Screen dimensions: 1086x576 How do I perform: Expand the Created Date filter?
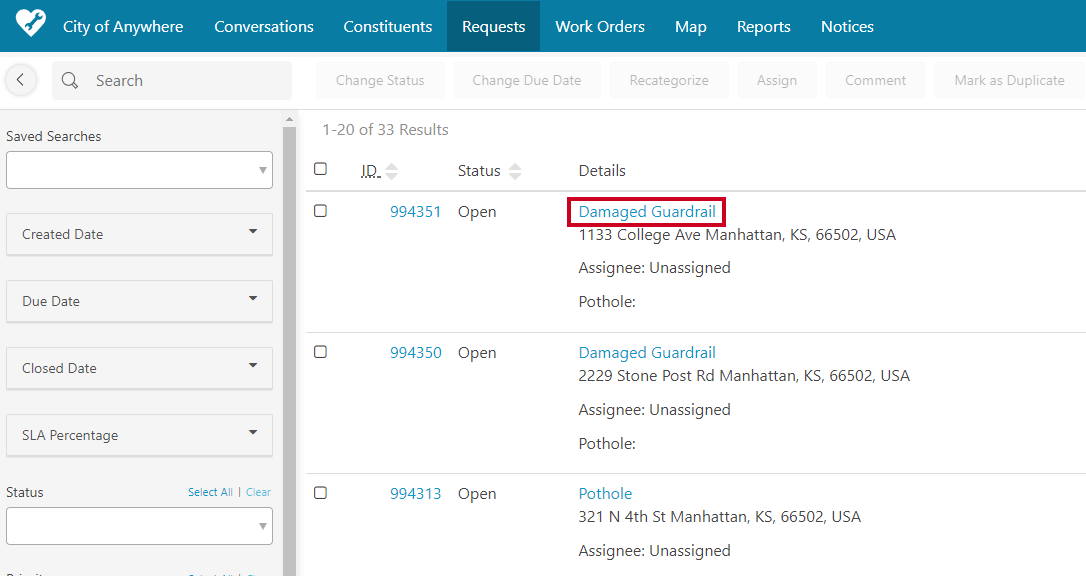[139, 234]
